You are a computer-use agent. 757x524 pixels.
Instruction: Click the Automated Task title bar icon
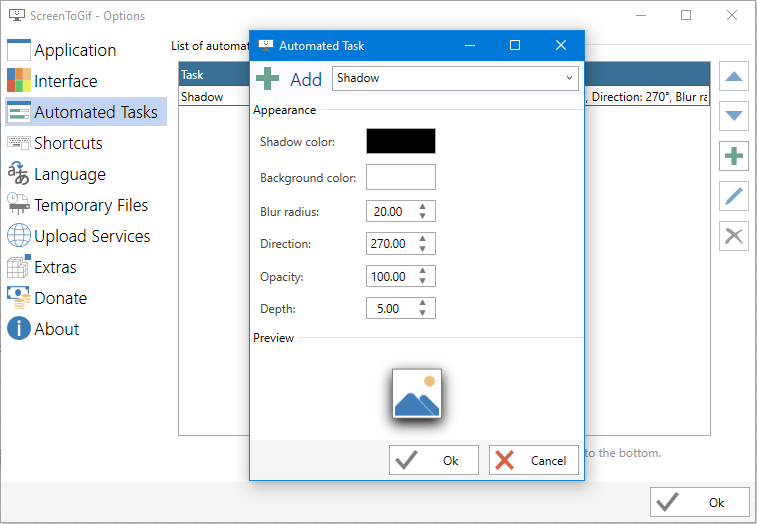pos(266,45)
